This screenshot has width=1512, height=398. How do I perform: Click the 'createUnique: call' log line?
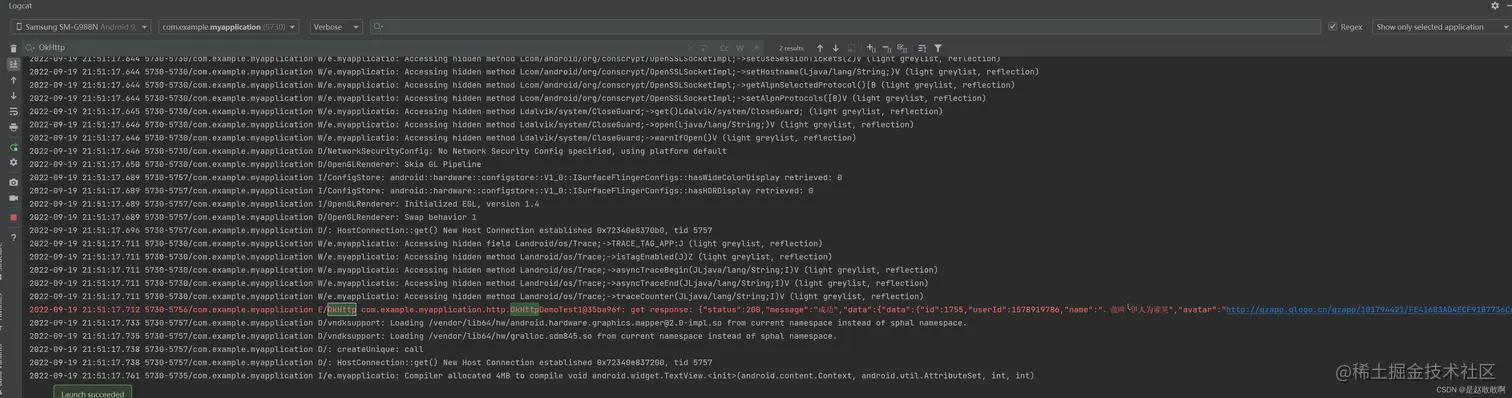pyautogui.click(x=226, y=349)
